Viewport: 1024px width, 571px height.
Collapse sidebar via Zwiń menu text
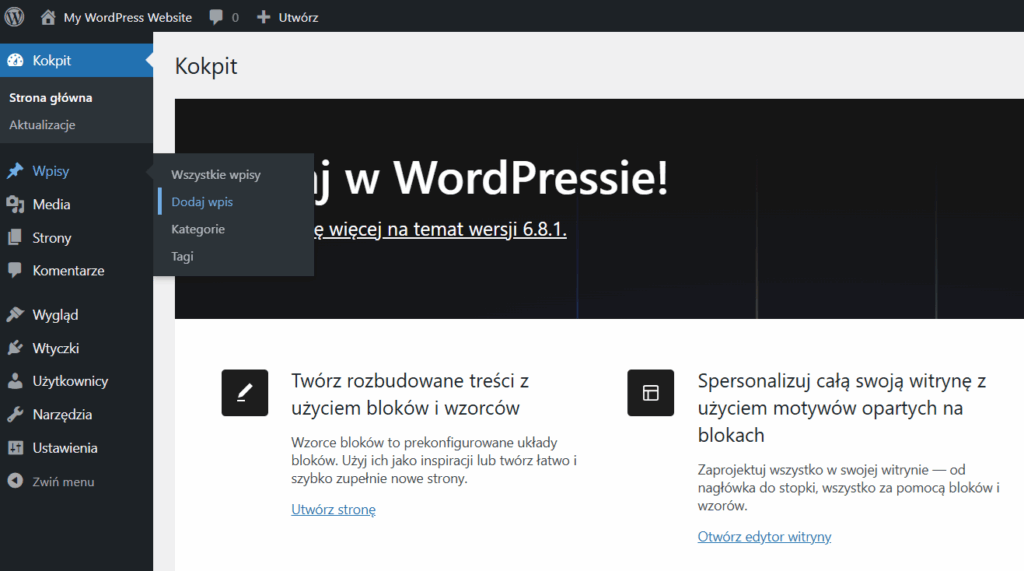tap(63, 482)
